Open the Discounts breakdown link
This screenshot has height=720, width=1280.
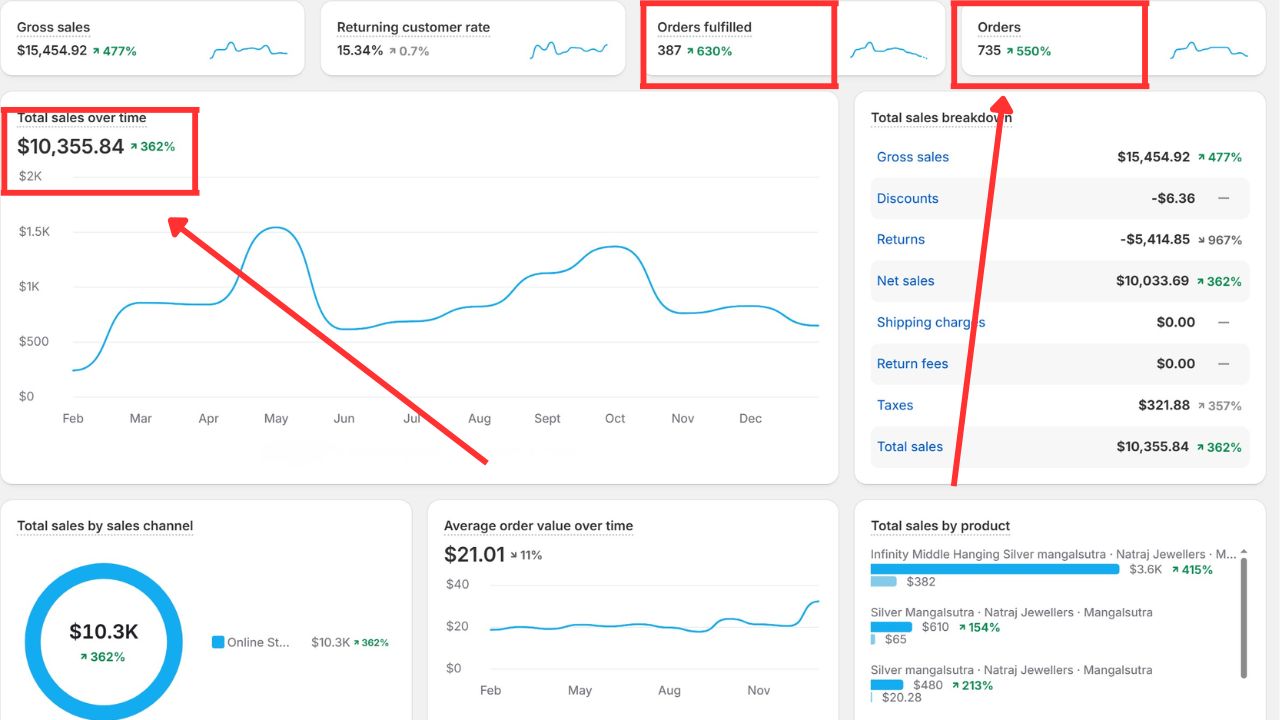point(908,198)
